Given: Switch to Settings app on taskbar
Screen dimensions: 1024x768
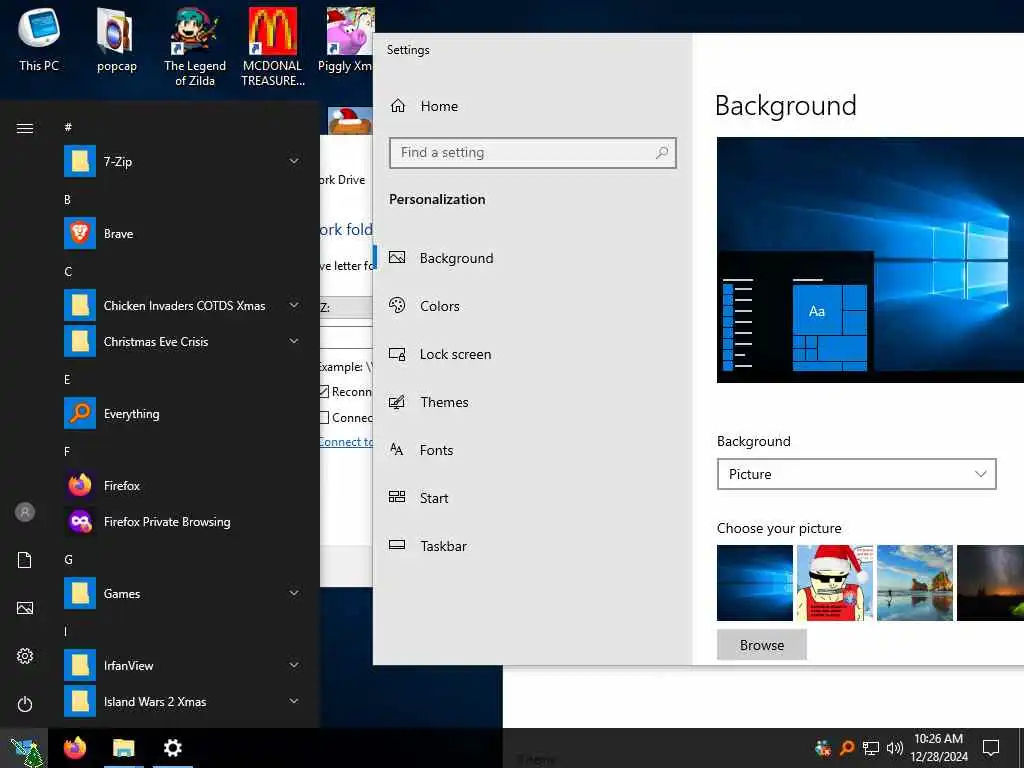Looking at the screenshot, I should pyautogui.click(x=172, y=748).
